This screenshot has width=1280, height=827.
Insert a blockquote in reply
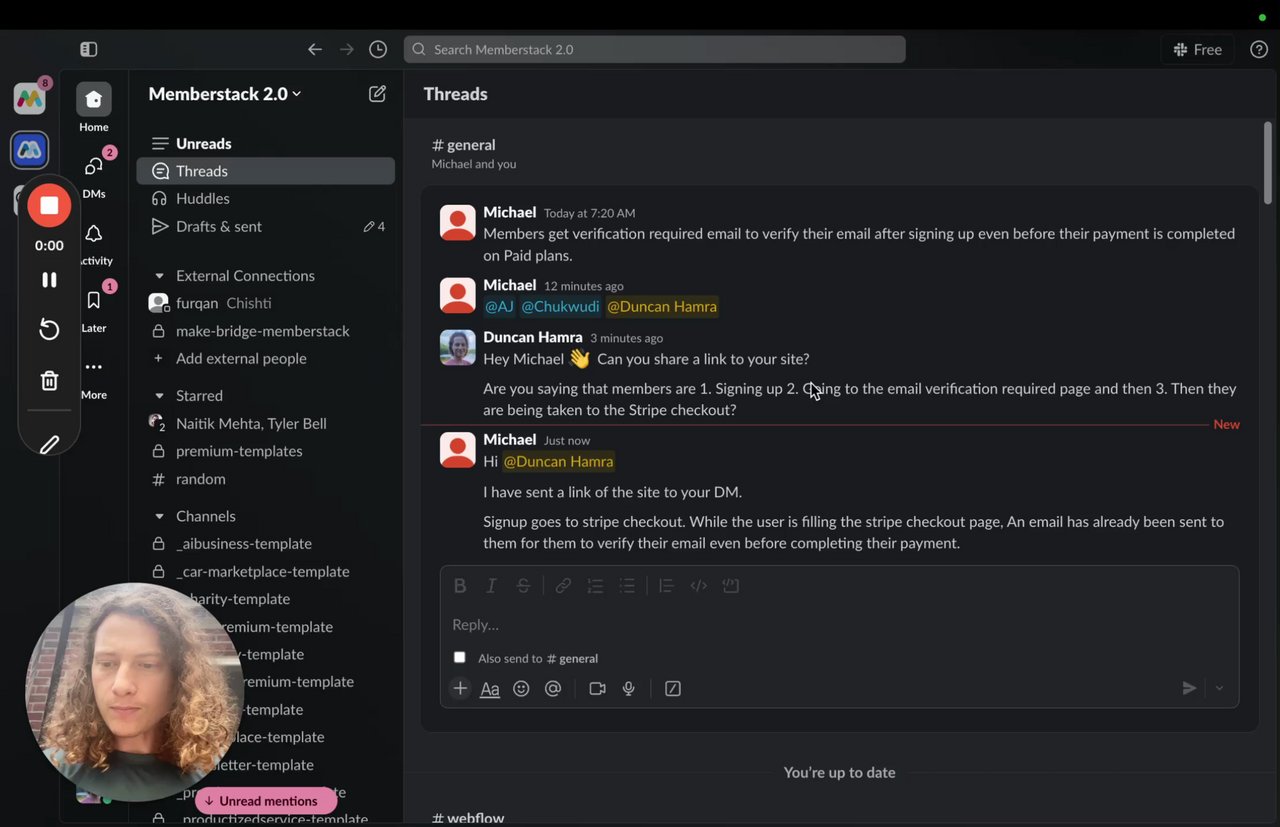pyautogui.click(x=666, y=586)
